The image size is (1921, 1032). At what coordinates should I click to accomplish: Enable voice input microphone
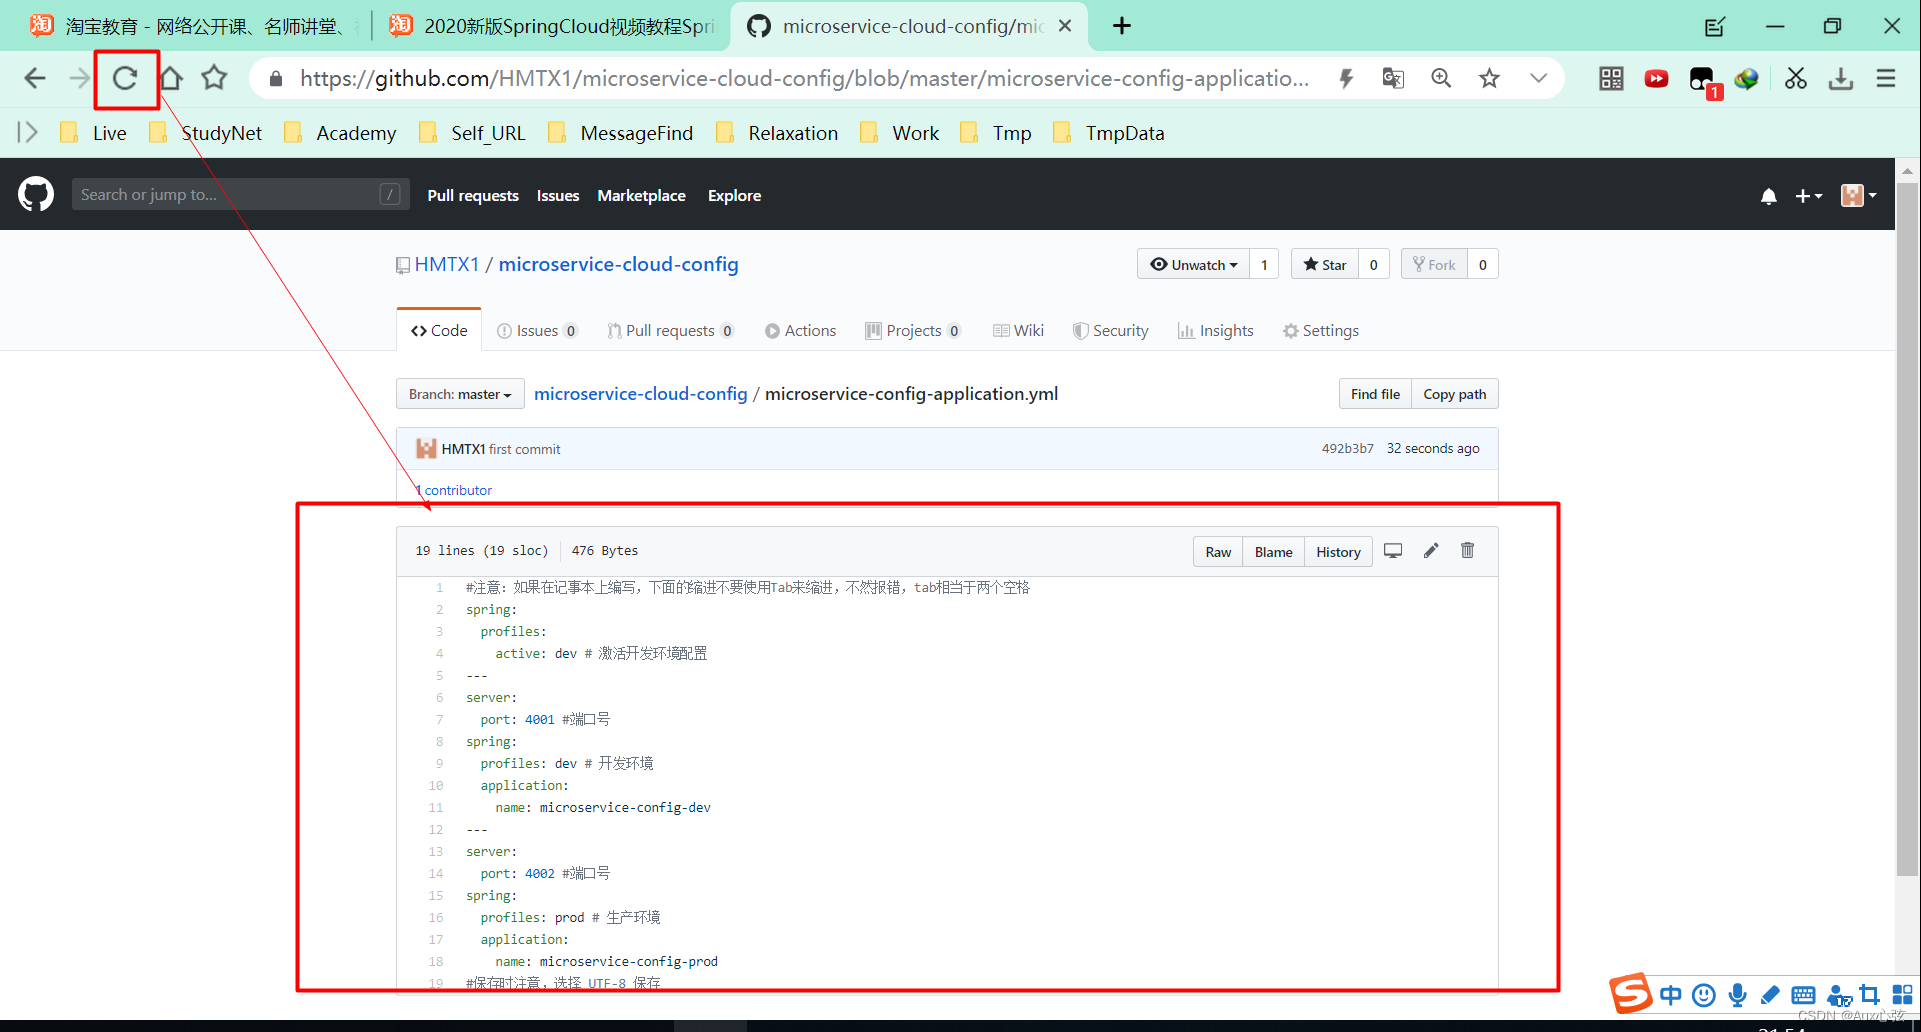tap(1737, 994)
